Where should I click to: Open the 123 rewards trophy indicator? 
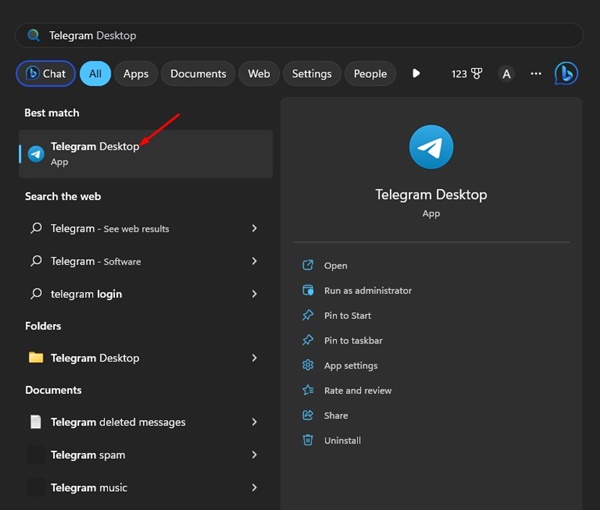coord(467,73)
